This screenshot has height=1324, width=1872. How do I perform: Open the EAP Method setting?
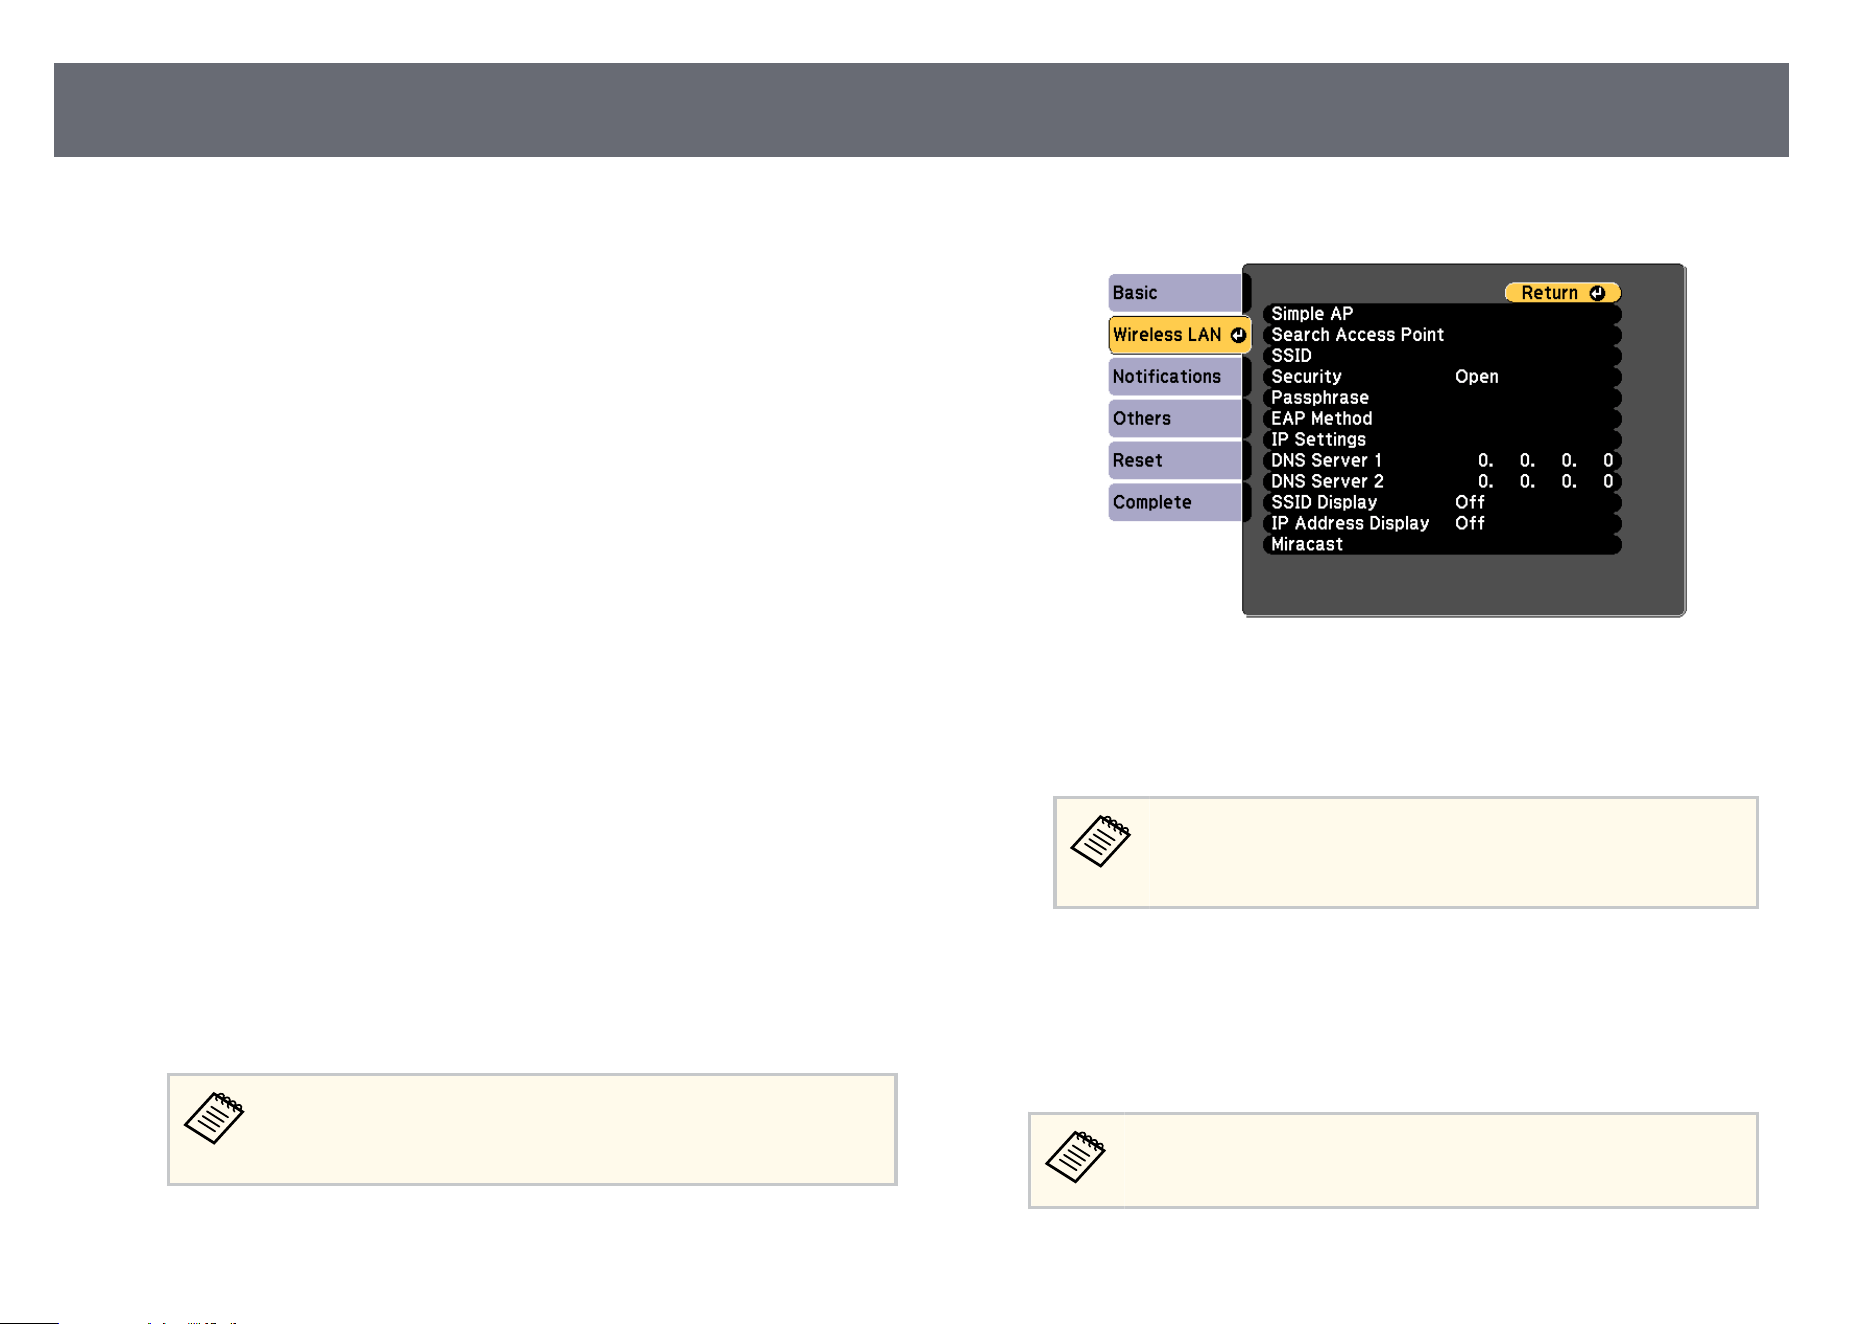1441,419
